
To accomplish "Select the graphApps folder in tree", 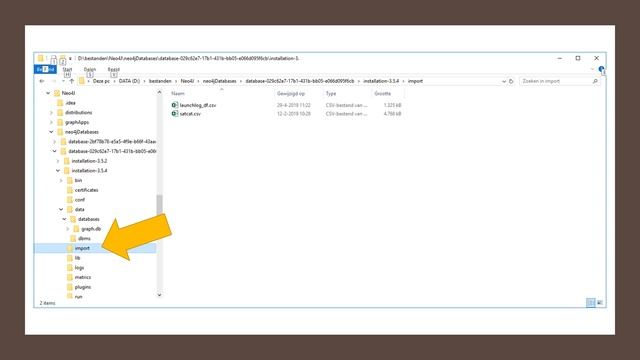I will click(x=77, y=122).
